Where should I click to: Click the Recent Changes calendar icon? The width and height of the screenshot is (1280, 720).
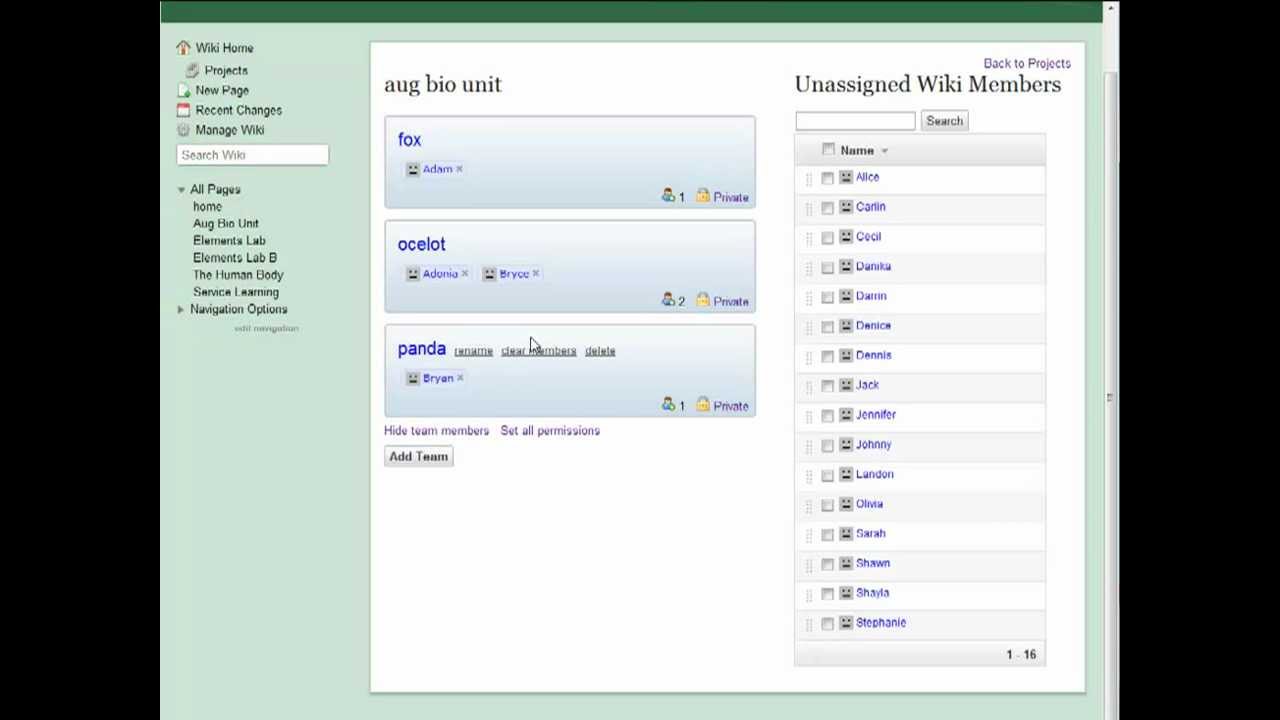183,110
